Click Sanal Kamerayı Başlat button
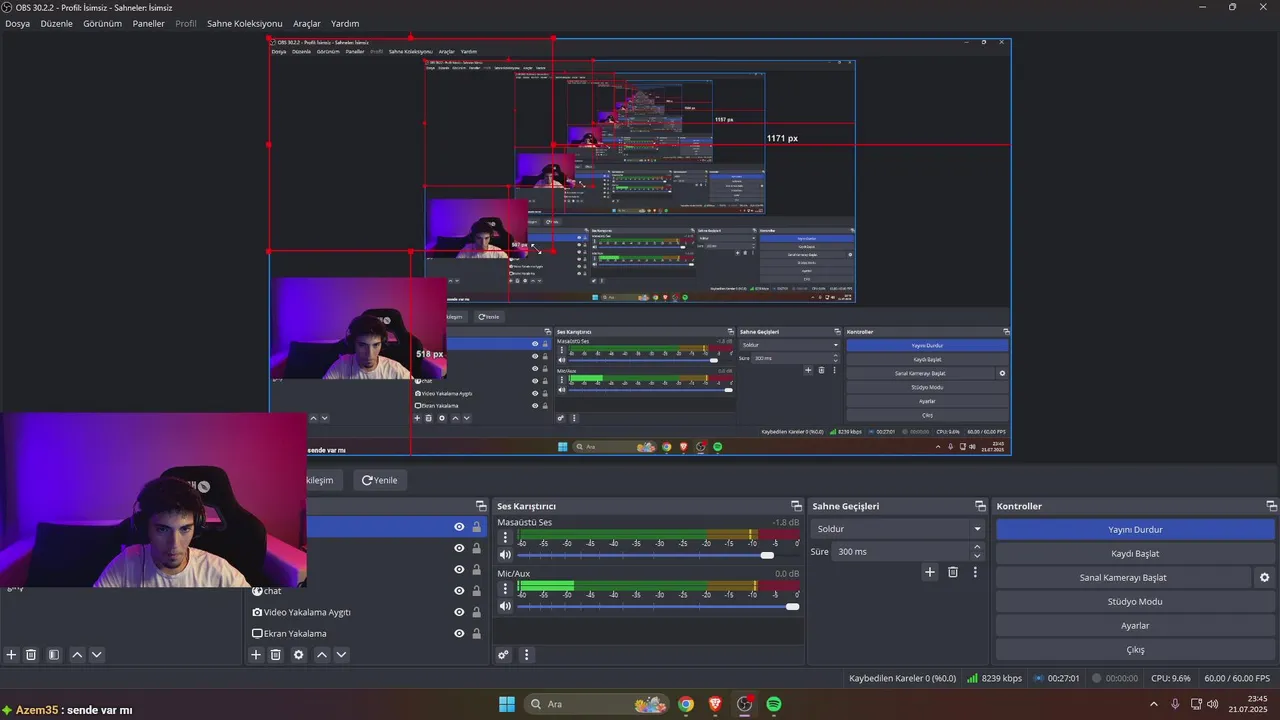 (1123, 578)
